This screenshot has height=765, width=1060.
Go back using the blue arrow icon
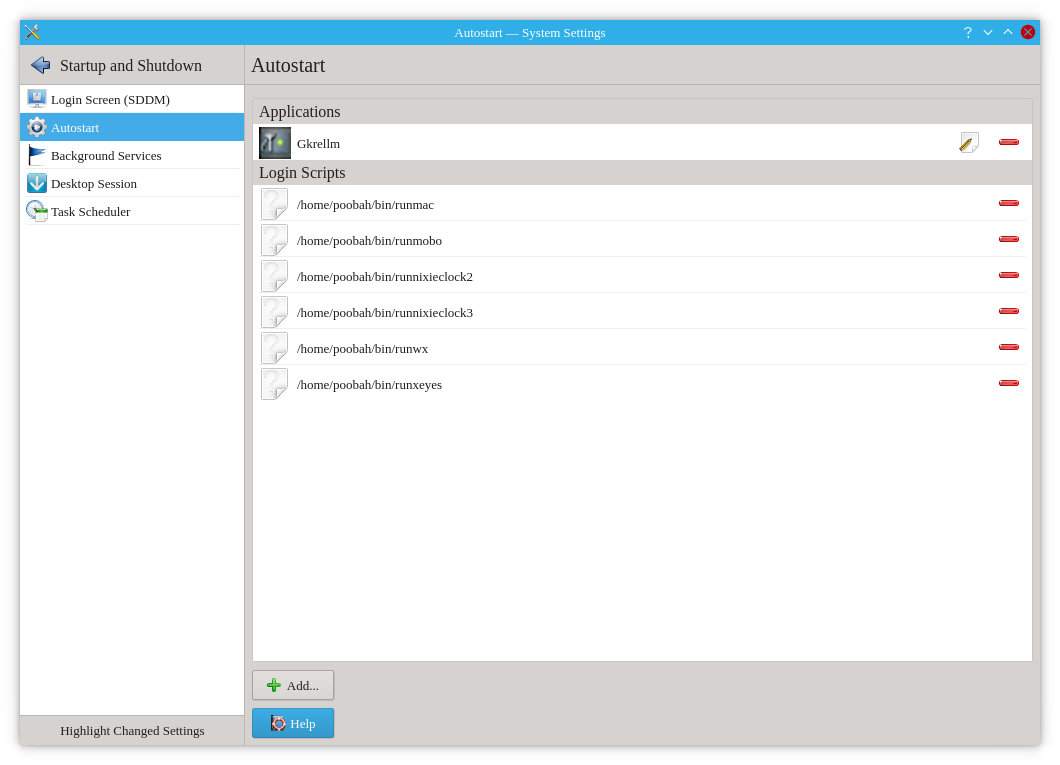pyautogui.click(x=41, y=65)
